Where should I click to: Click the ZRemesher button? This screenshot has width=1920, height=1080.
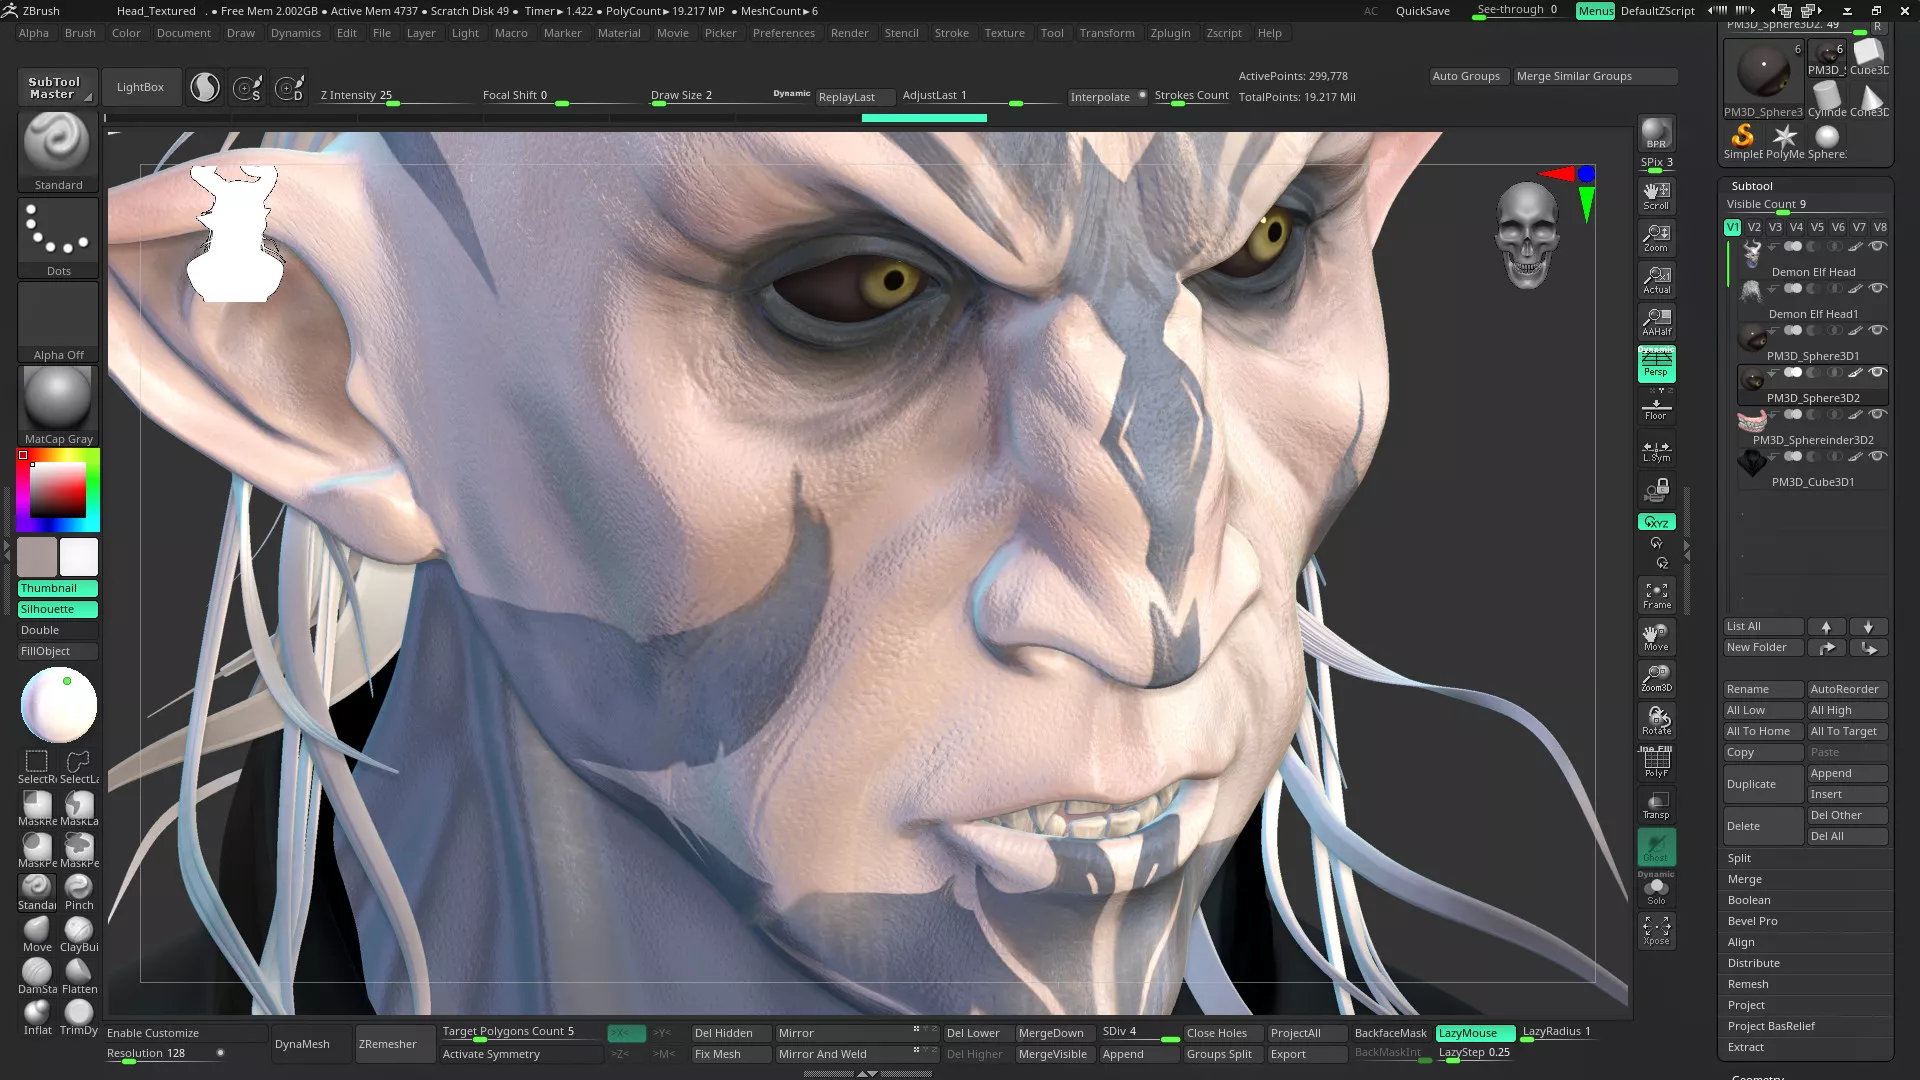(x=388, y=1044)
